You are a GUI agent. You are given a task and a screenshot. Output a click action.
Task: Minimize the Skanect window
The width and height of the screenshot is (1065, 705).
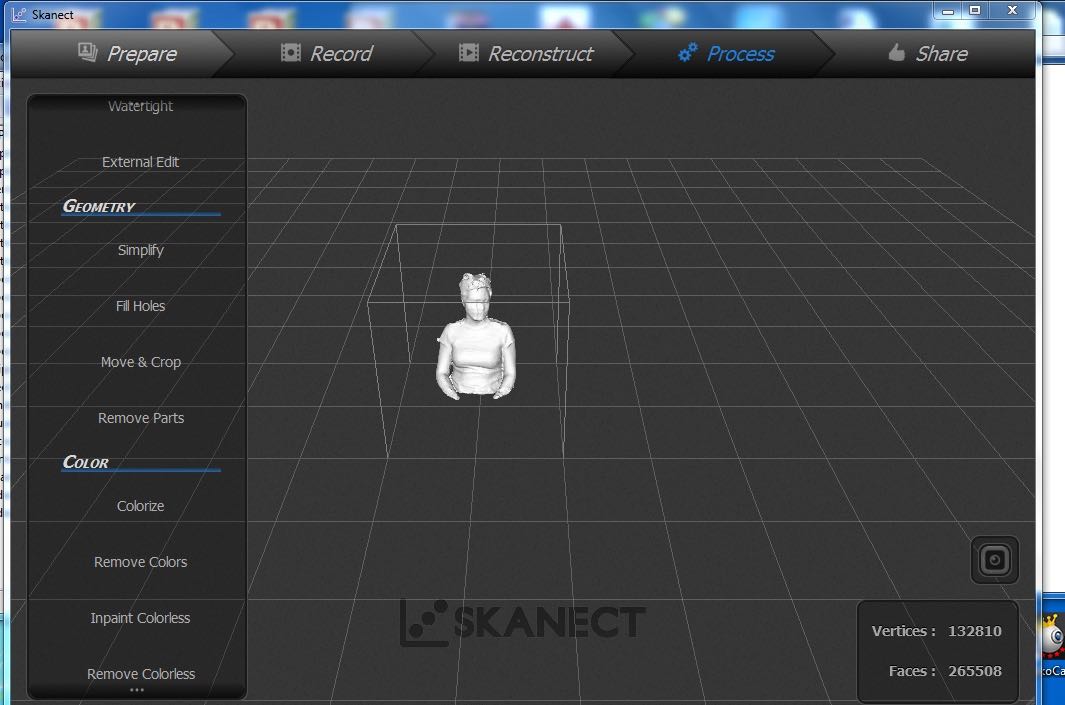point(948,11)
